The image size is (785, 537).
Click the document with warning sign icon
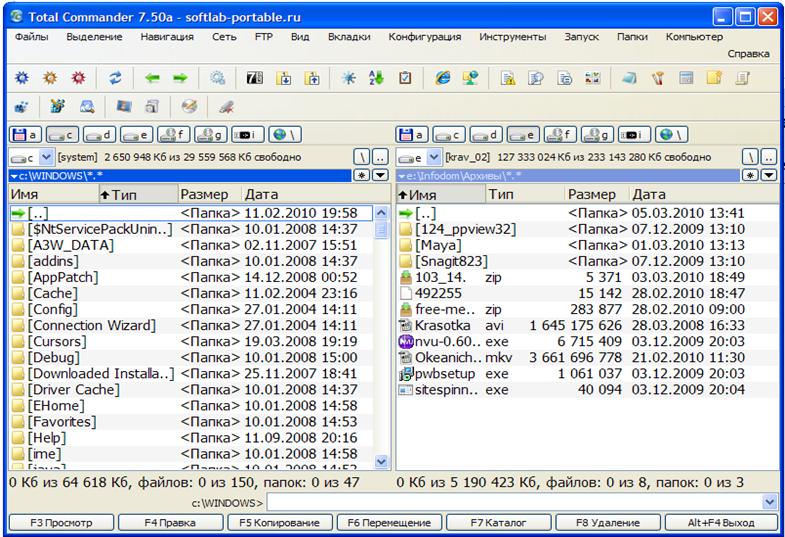(508, 78)
